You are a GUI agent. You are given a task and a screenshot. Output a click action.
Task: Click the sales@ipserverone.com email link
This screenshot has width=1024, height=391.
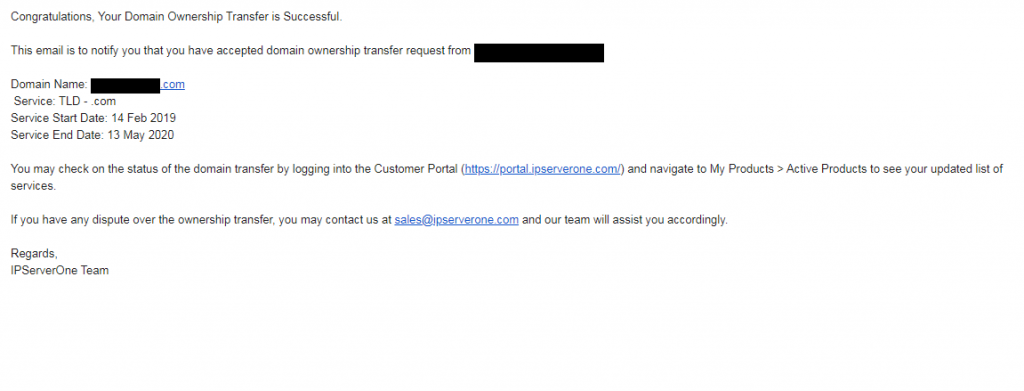(456, 220)
